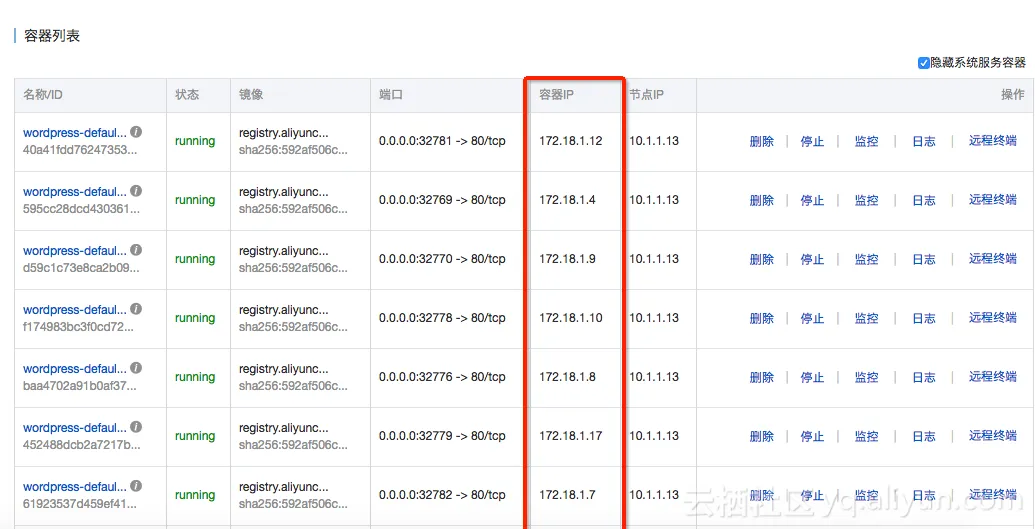
Task: Open container name link above baa4702a91b0af37
Action: (x=75, y=369)
